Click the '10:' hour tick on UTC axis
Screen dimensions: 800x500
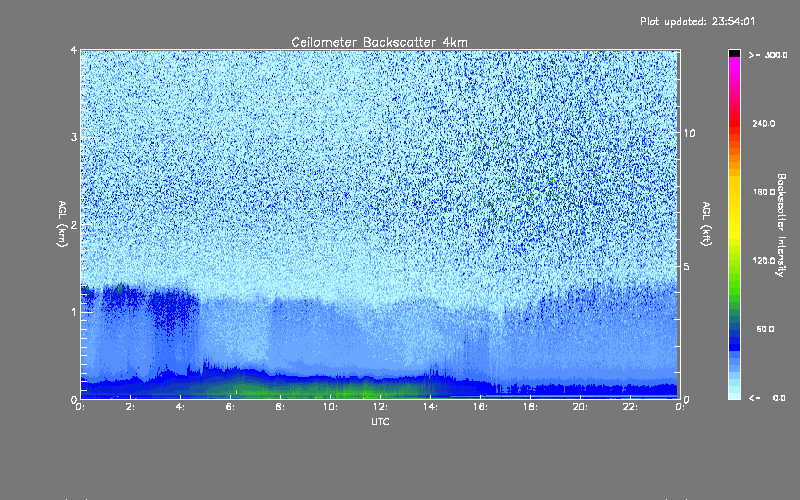point(330,407)
